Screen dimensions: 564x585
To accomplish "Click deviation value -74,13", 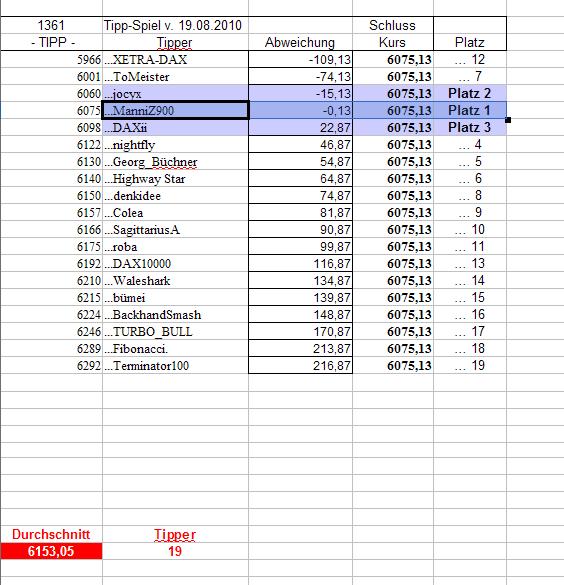I will click(x=300, y=76).
